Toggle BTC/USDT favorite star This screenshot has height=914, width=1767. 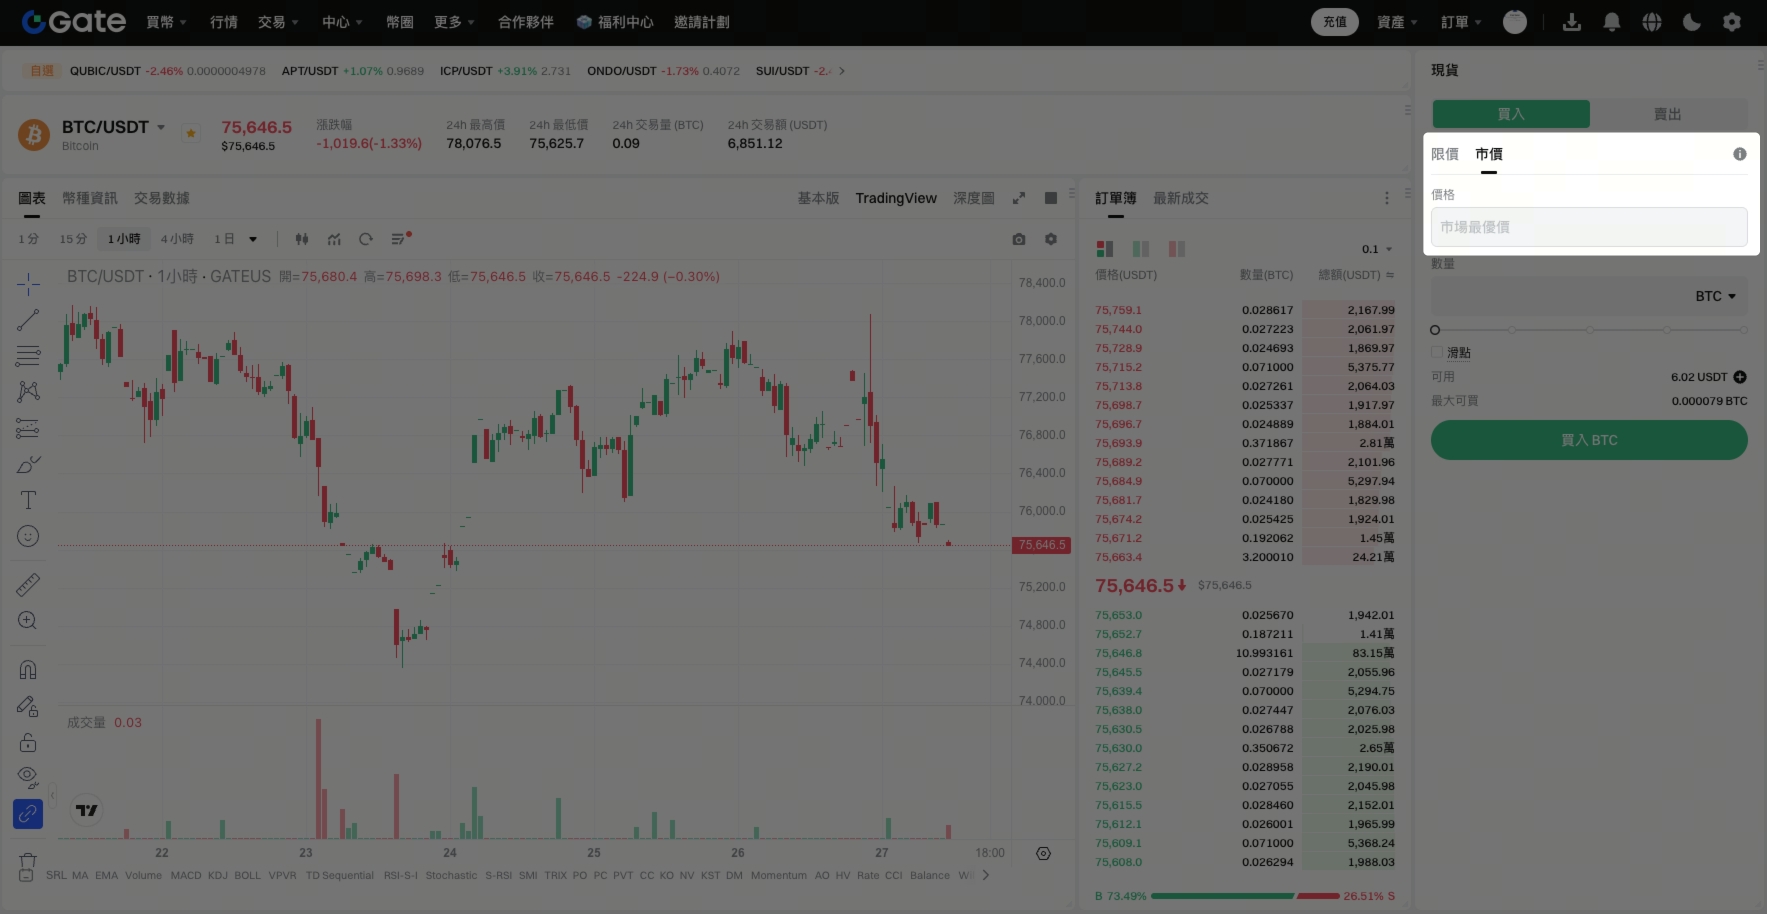pos(191,133)
